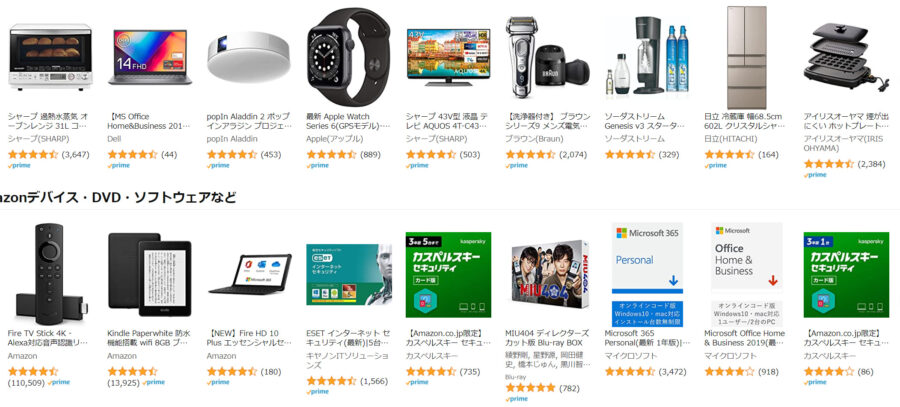Click the five-star rating under MIU404 Blu-ray
The width and height of the screenshot is (900, 407).
530,388
